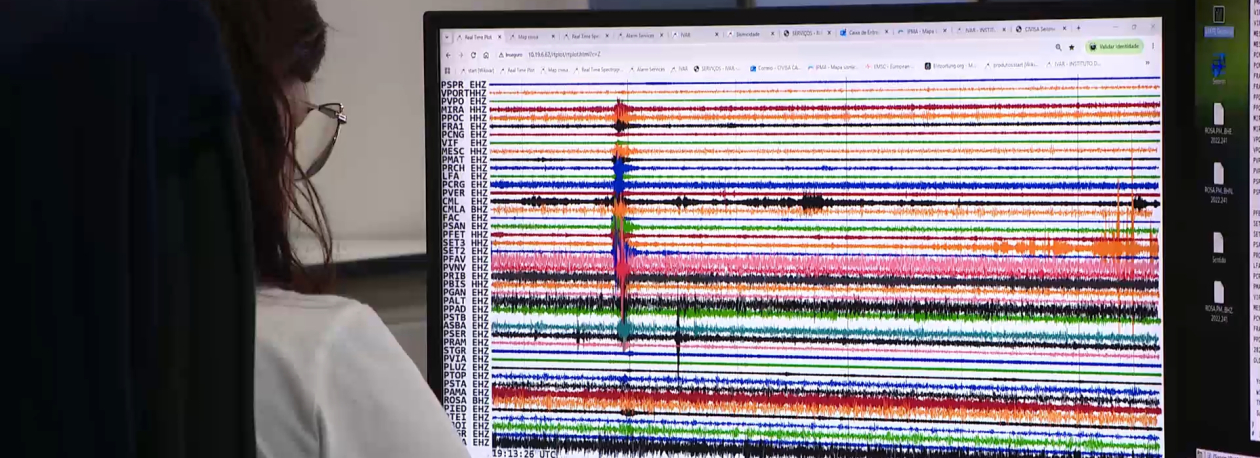Click the PBIS HHZ channel label
The width and height of the screenshot is (1260, 458).
tap(464, 284)
